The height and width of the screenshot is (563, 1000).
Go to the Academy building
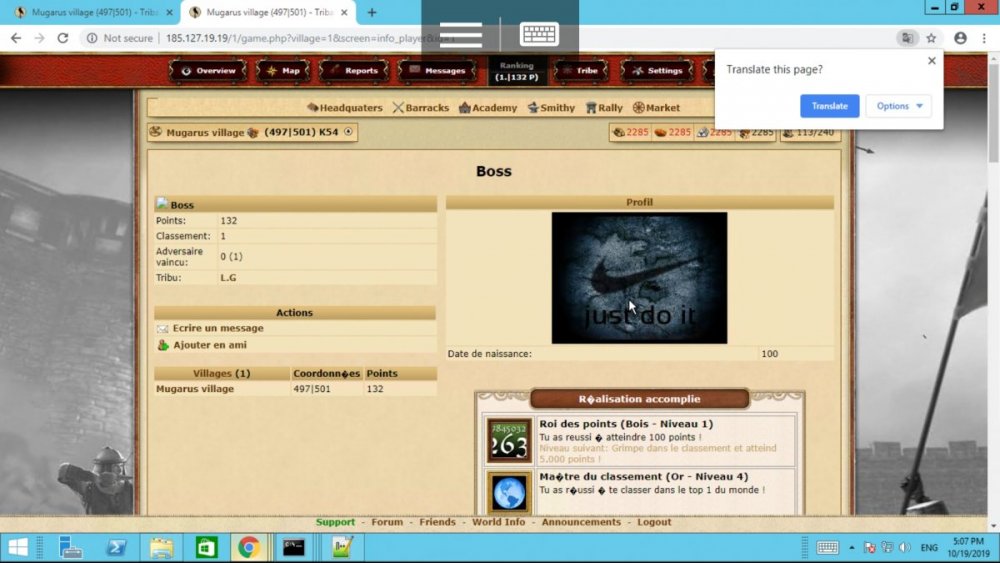488,108
